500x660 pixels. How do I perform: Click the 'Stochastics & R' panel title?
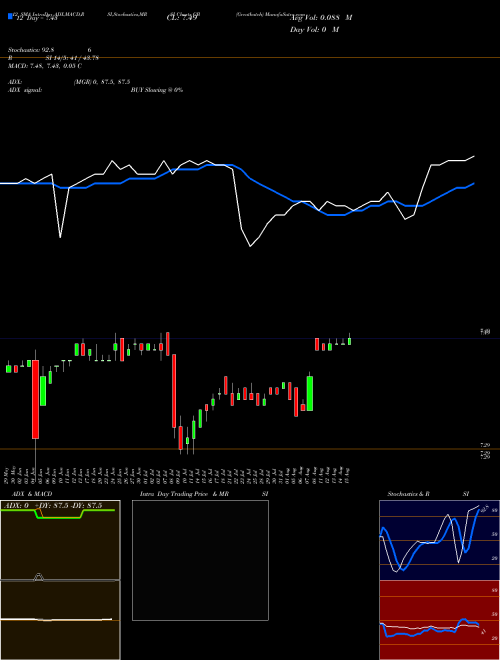click(409, 494)
